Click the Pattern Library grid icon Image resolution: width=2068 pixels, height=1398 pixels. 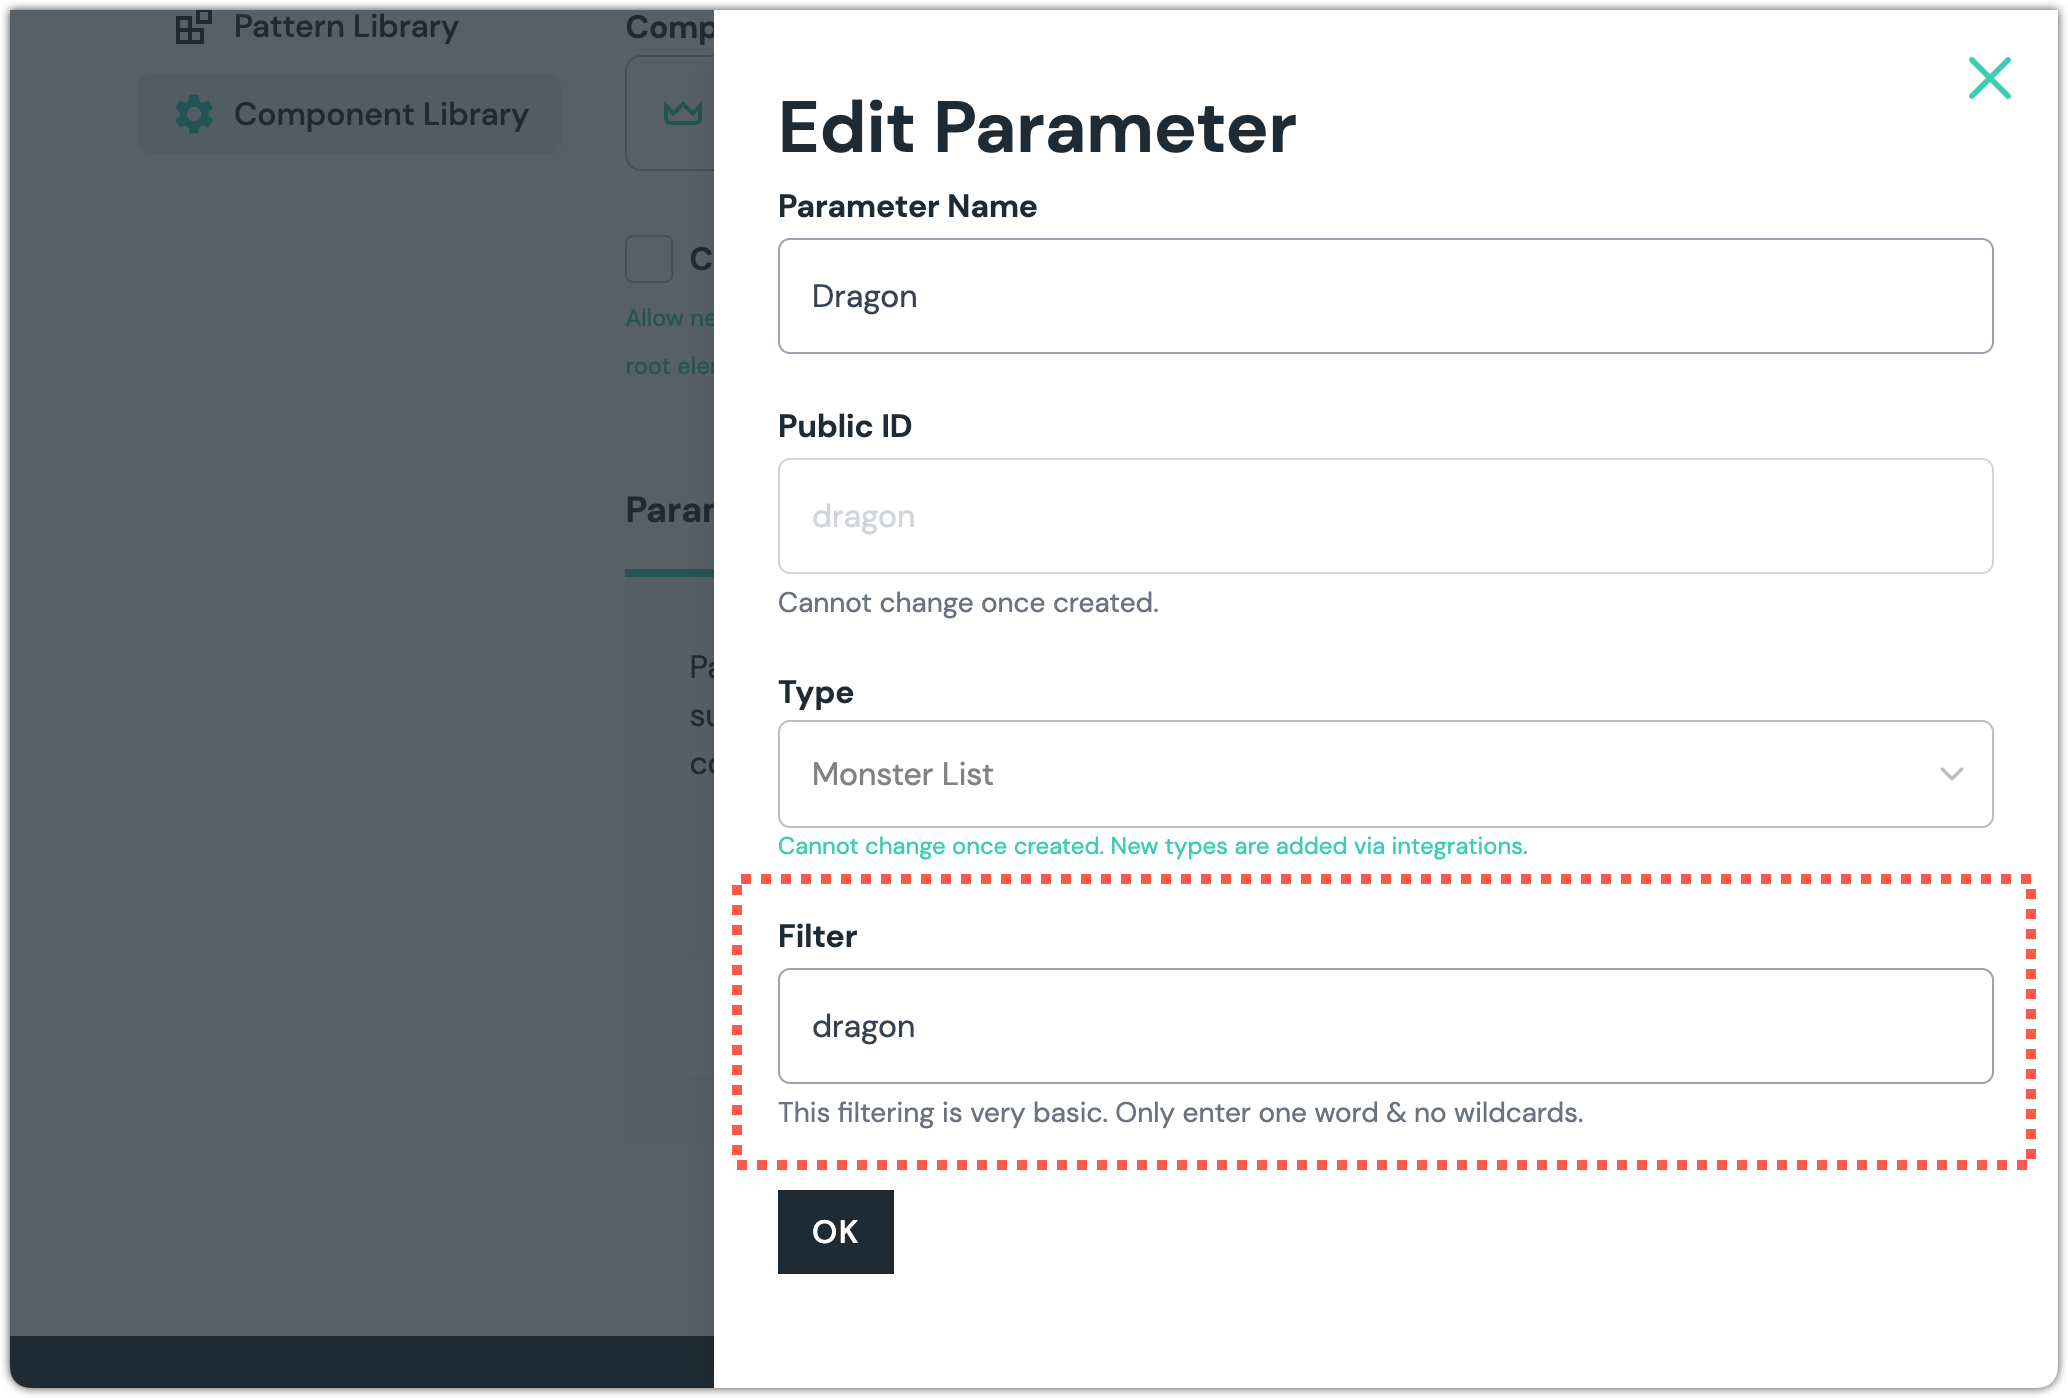193,27
